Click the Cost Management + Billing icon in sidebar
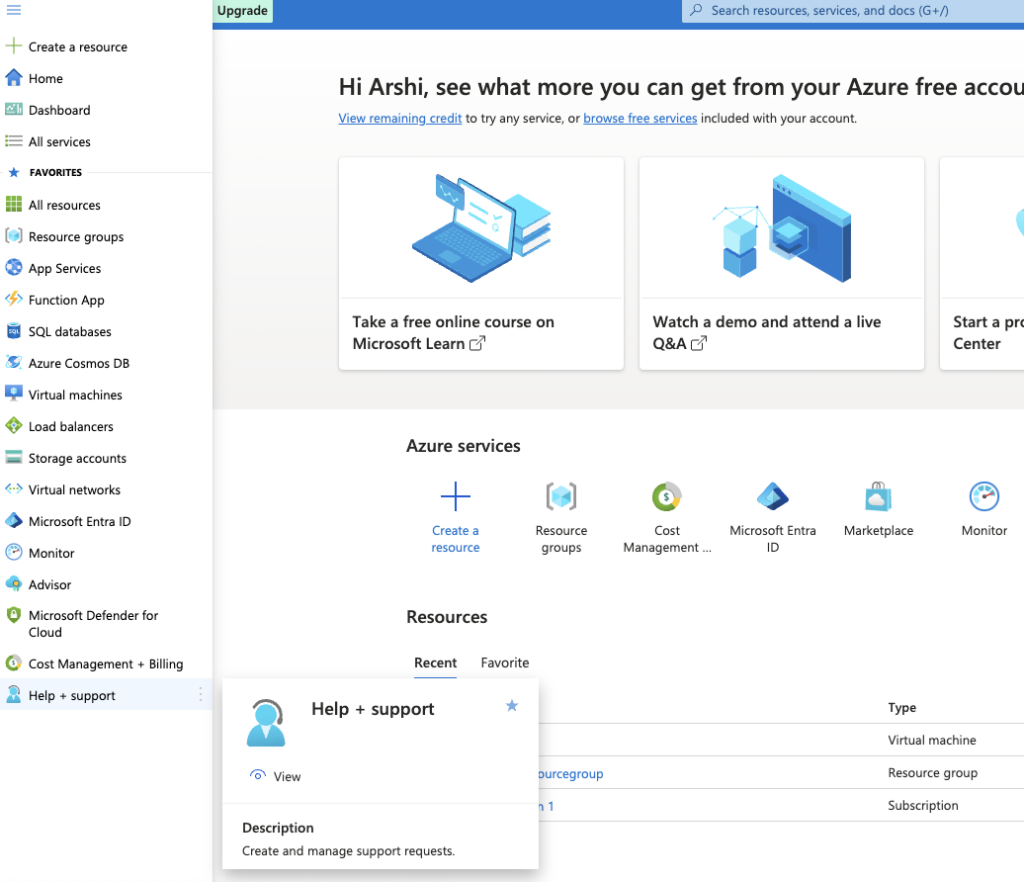This screenshot has width=1024, height=882. [14, 663]
